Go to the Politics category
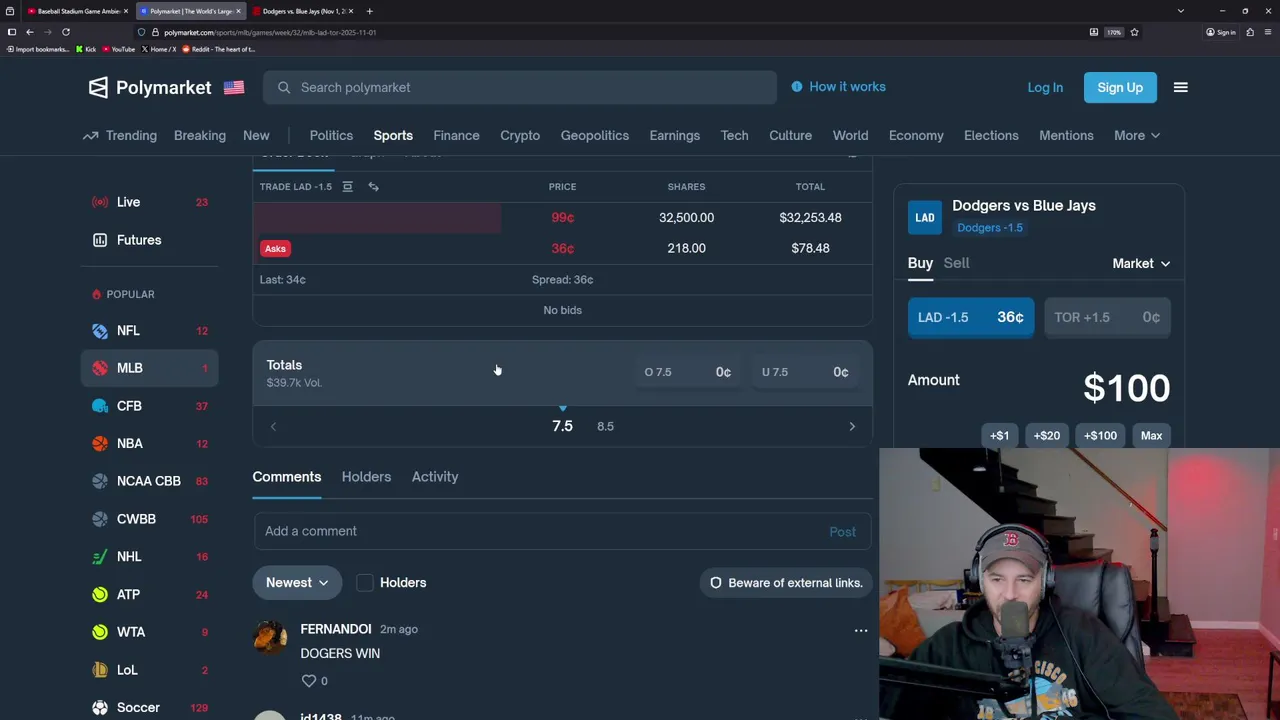1280x720 pixels. pos(331,135)
